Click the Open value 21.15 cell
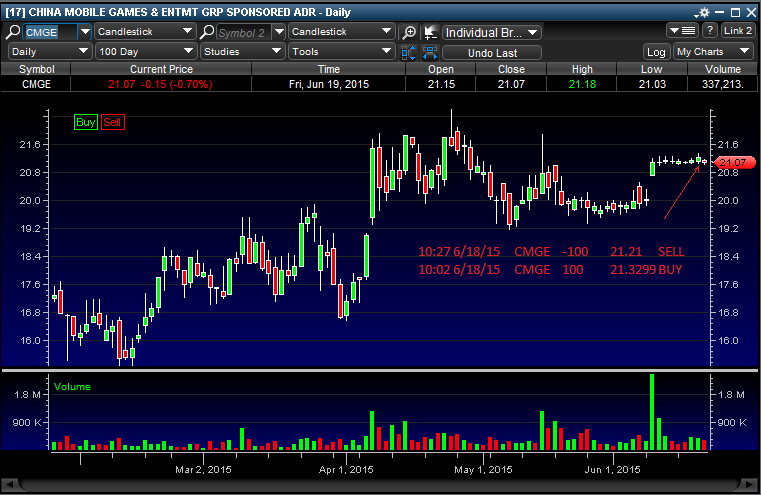 tap(441, 84)
